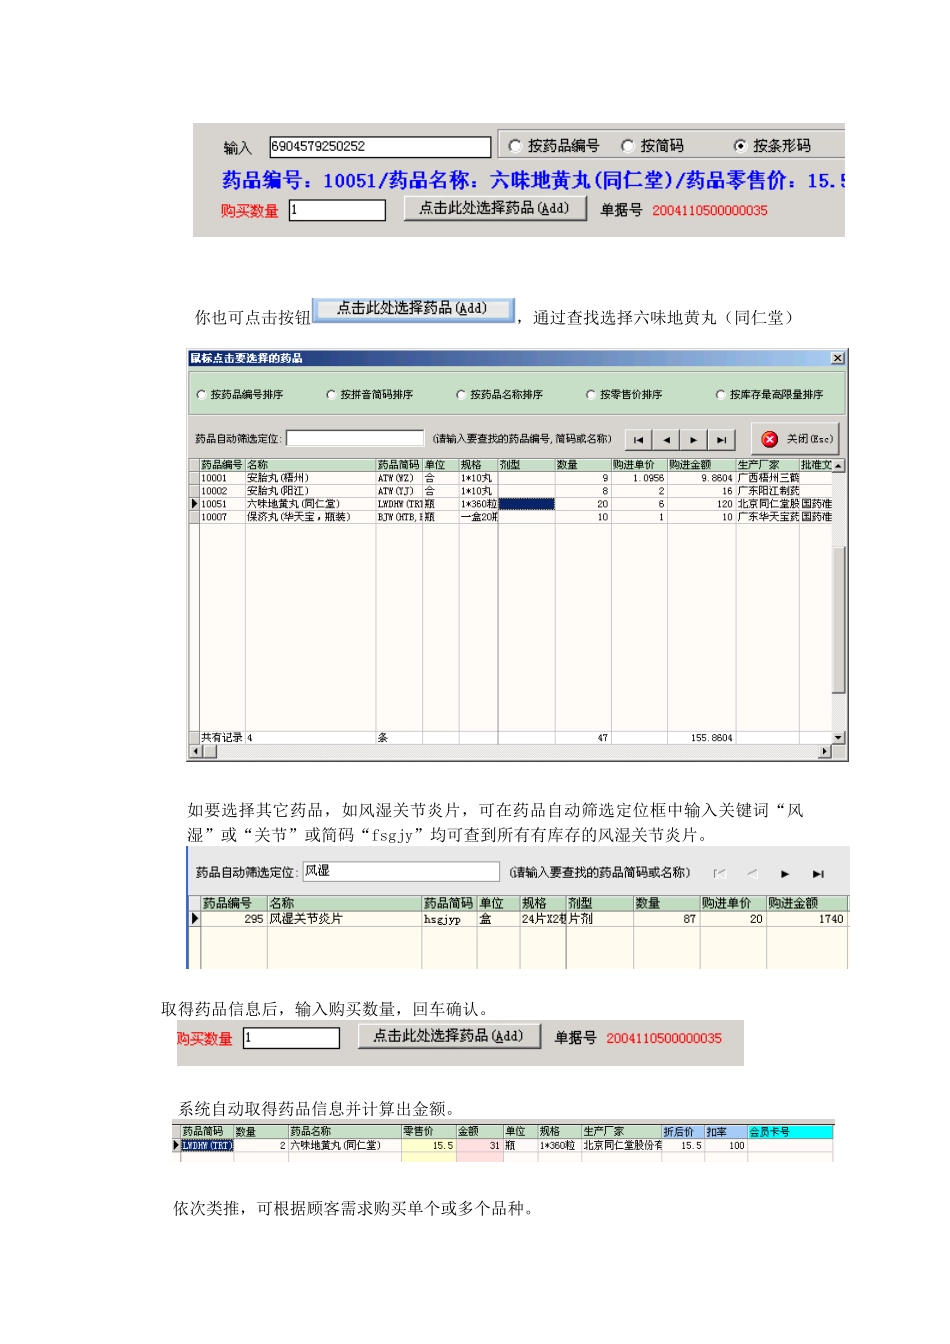Click greyed previous-record arrow beside the 风湿 filter

point(752,873)
